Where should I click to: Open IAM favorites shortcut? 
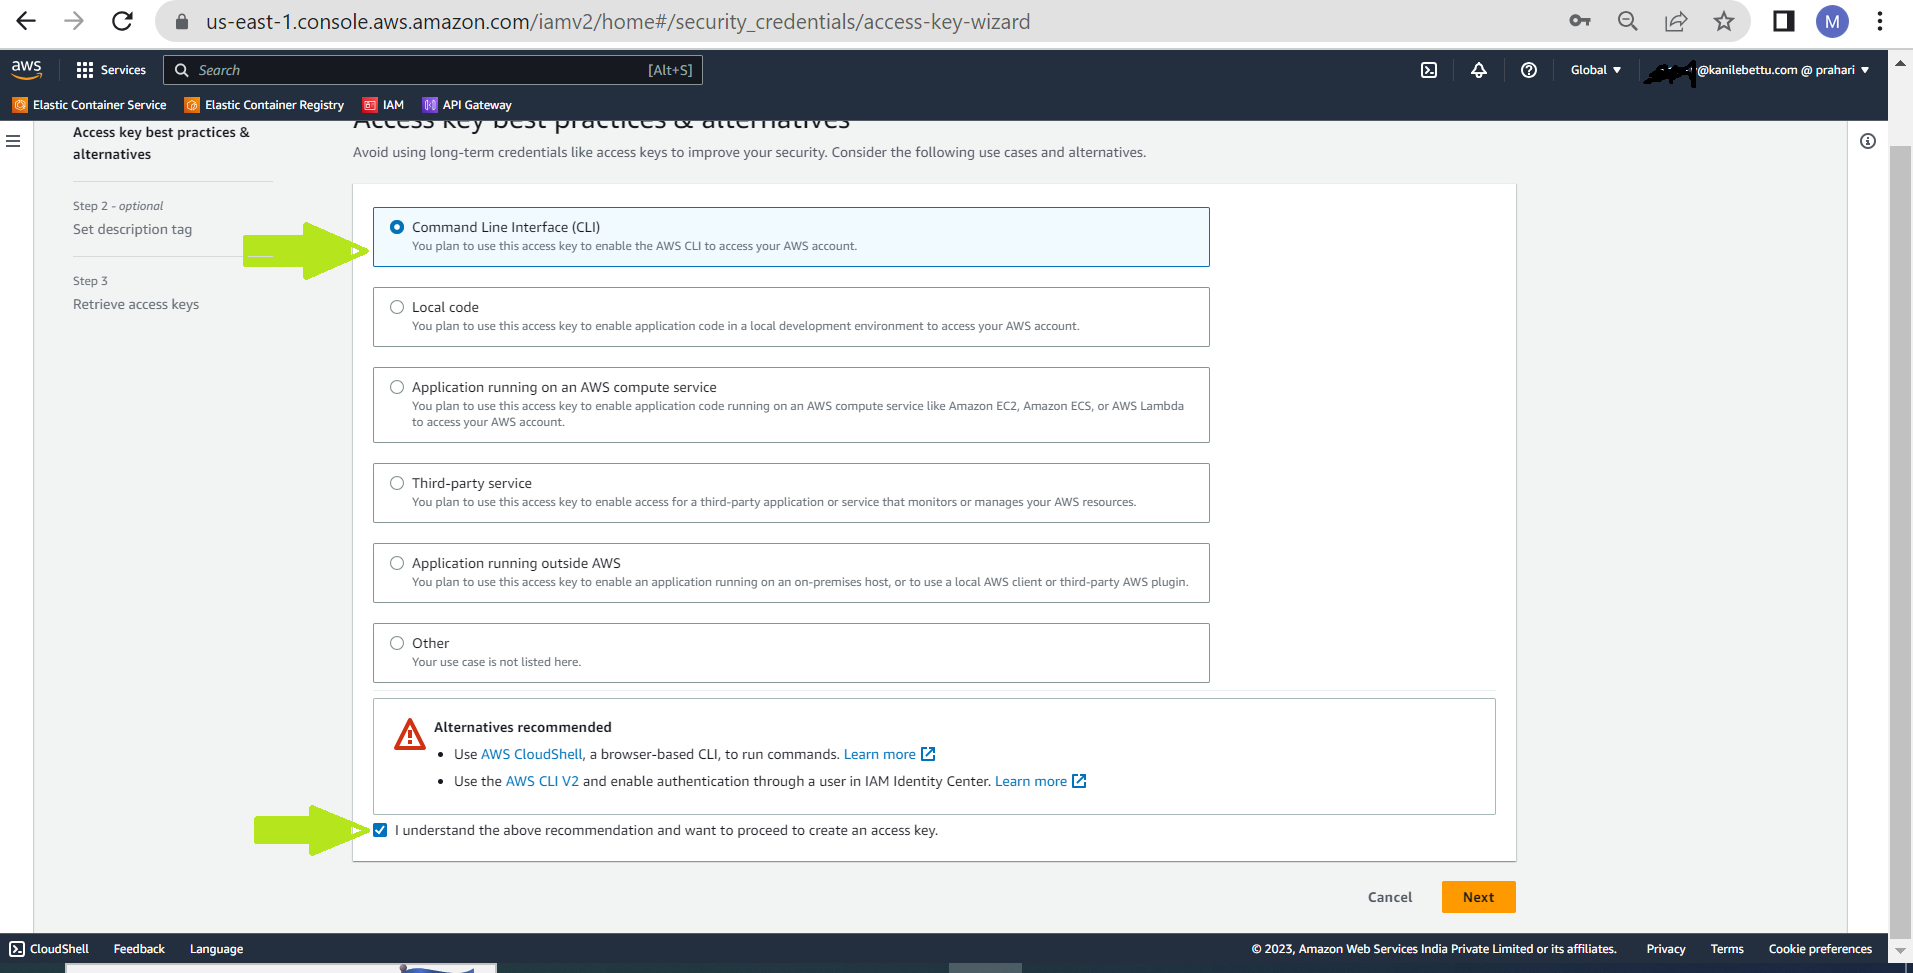tap(383, 104)
